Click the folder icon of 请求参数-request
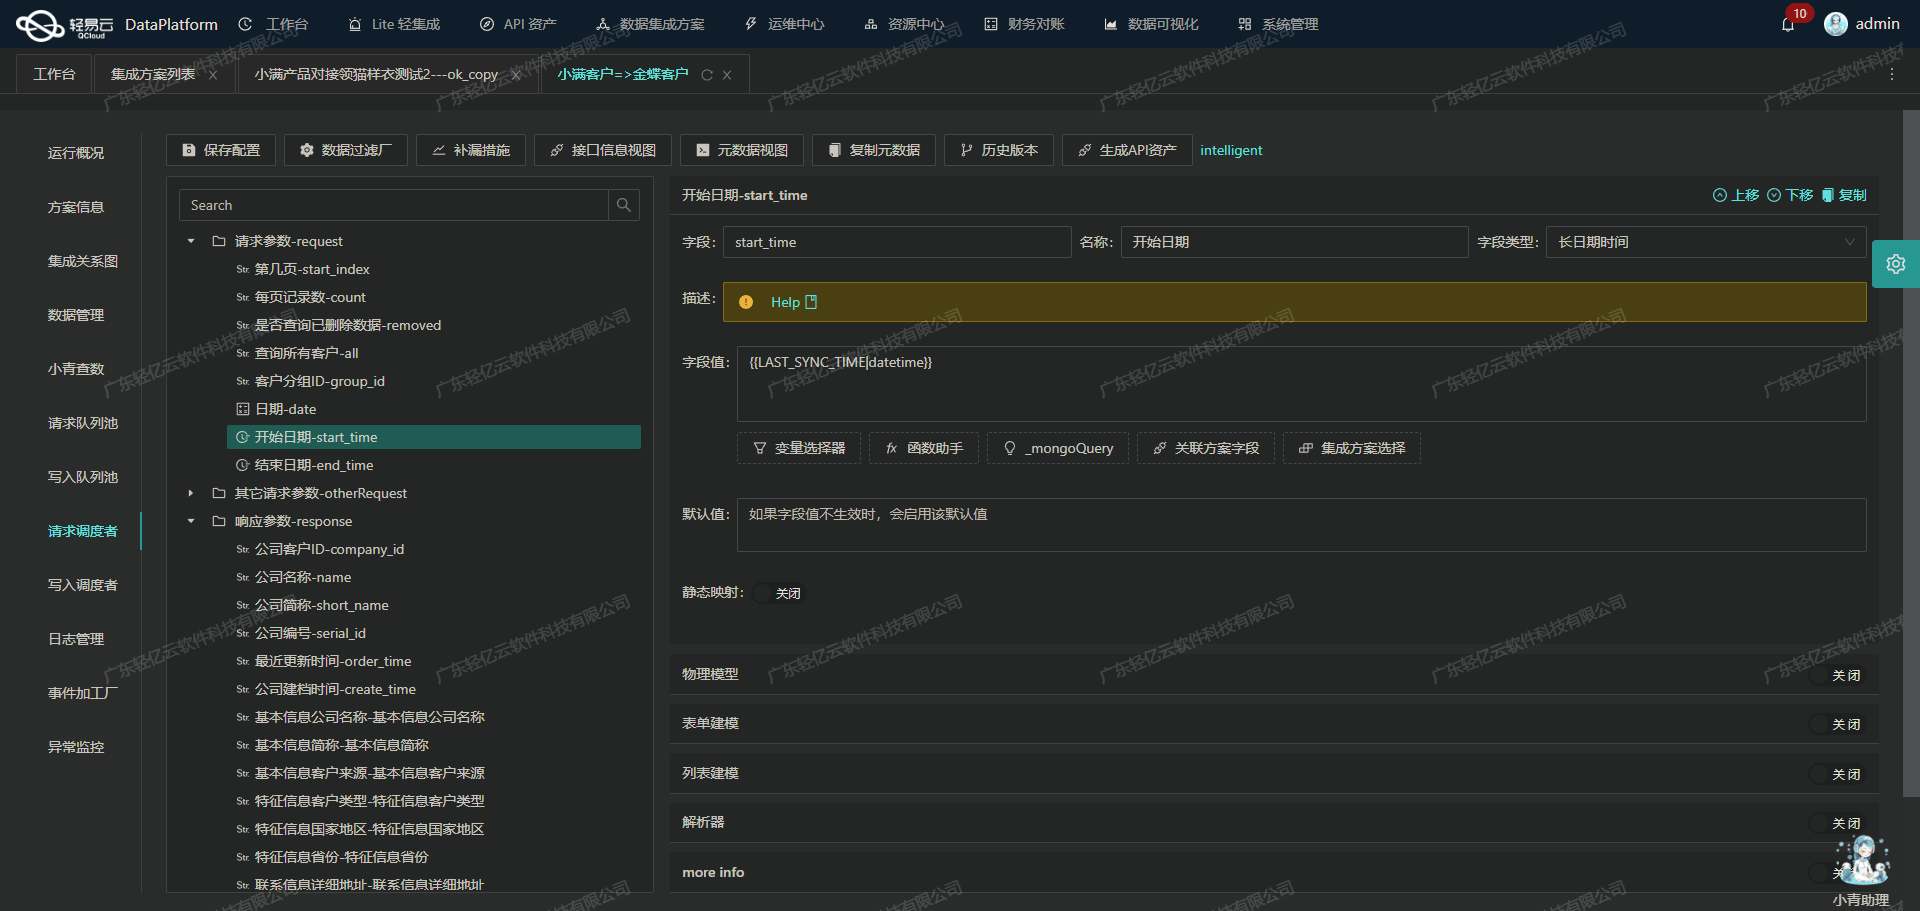The height and width of the screenshot is (911, 1920). point(219,241)
